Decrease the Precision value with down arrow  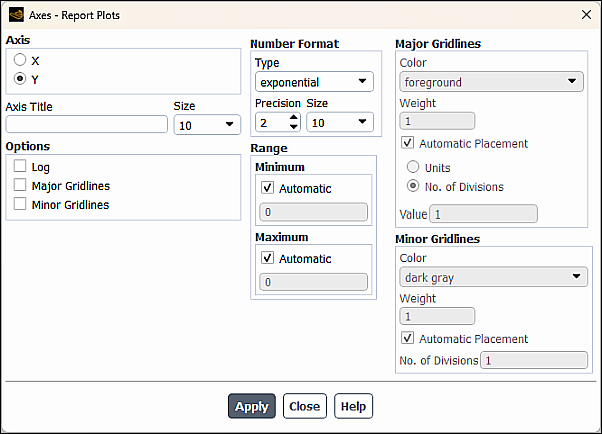pos(293,127)
